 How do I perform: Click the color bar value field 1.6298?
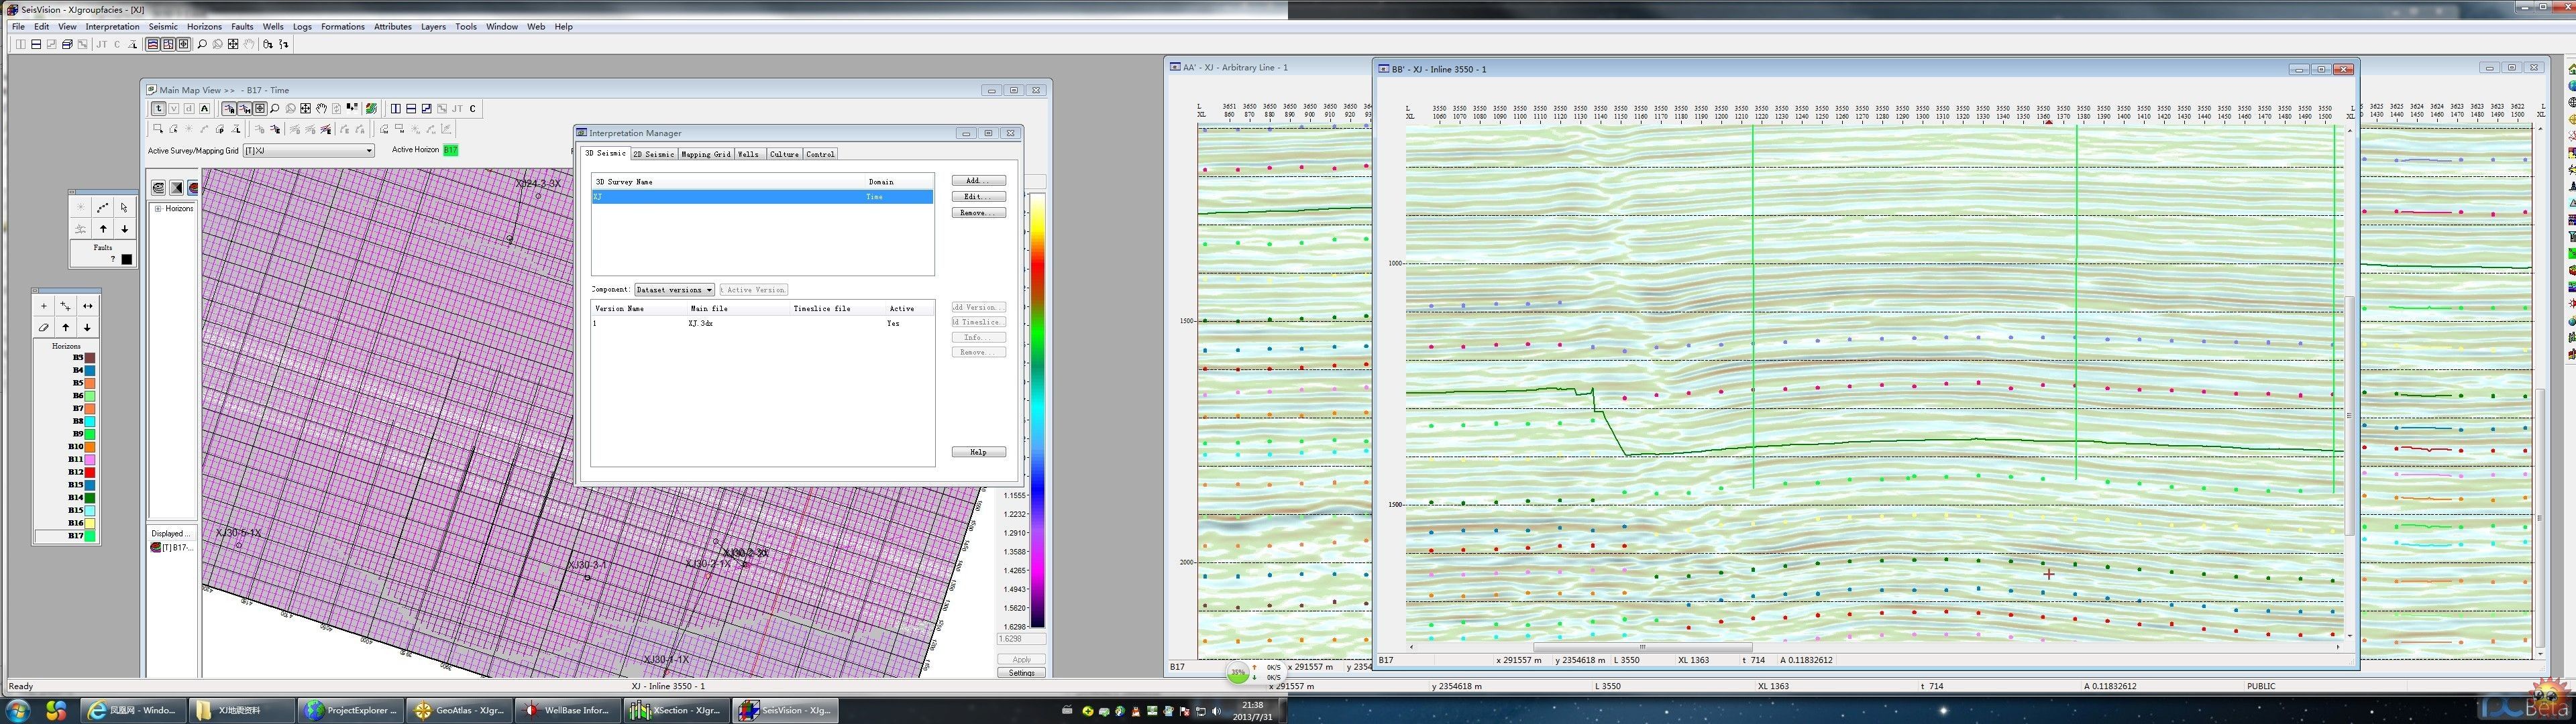[x=1021, y=639]
